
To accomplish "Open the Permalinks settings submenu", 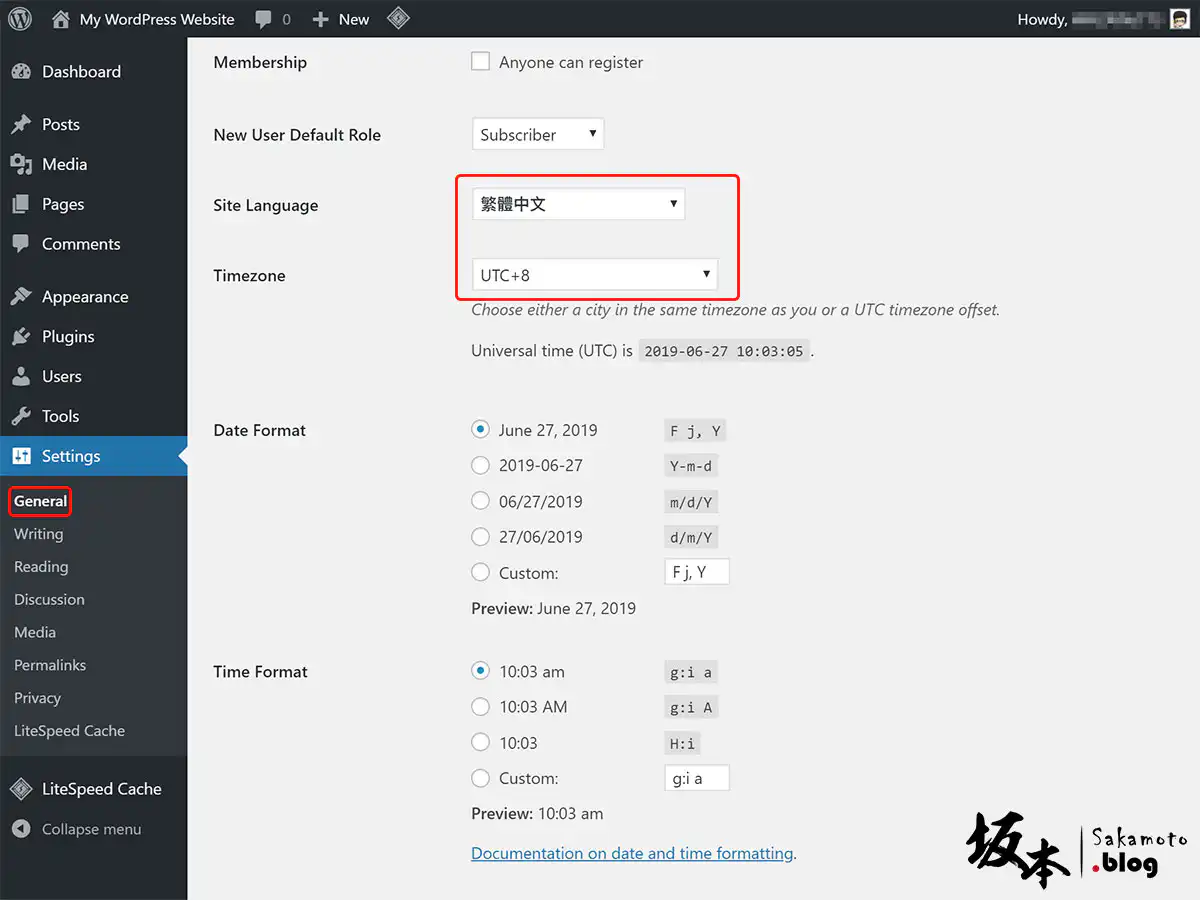I will click(50, 666).
